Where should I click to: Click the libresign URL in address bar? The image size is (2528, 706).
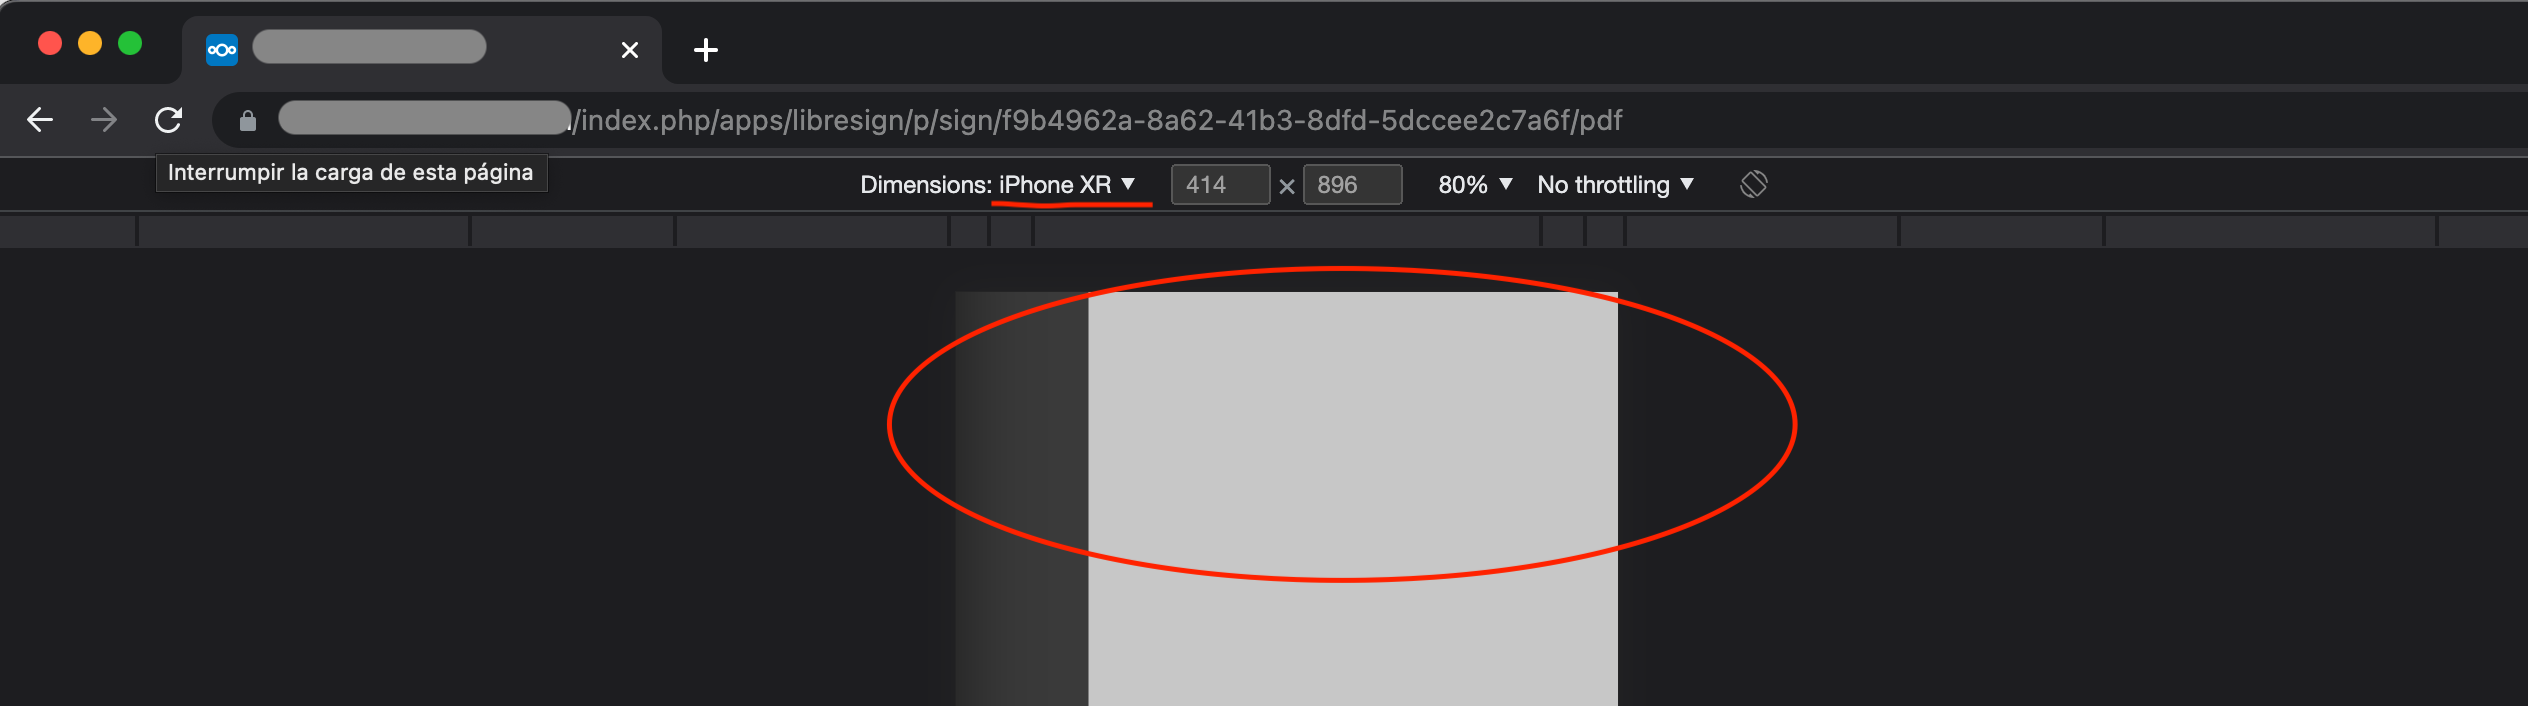click(1097, 120)
